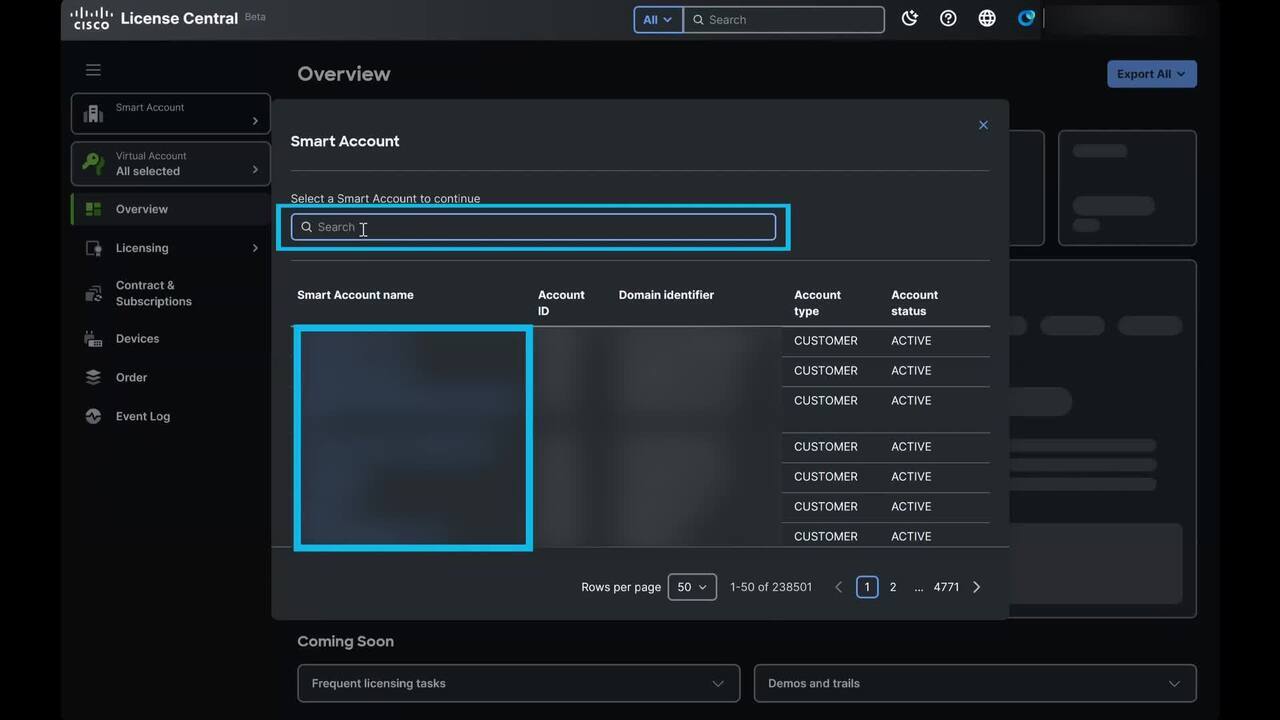Viewport: 1280px width, 720px height.
Task: Open the language globe icon
Action: coord(987,19)
